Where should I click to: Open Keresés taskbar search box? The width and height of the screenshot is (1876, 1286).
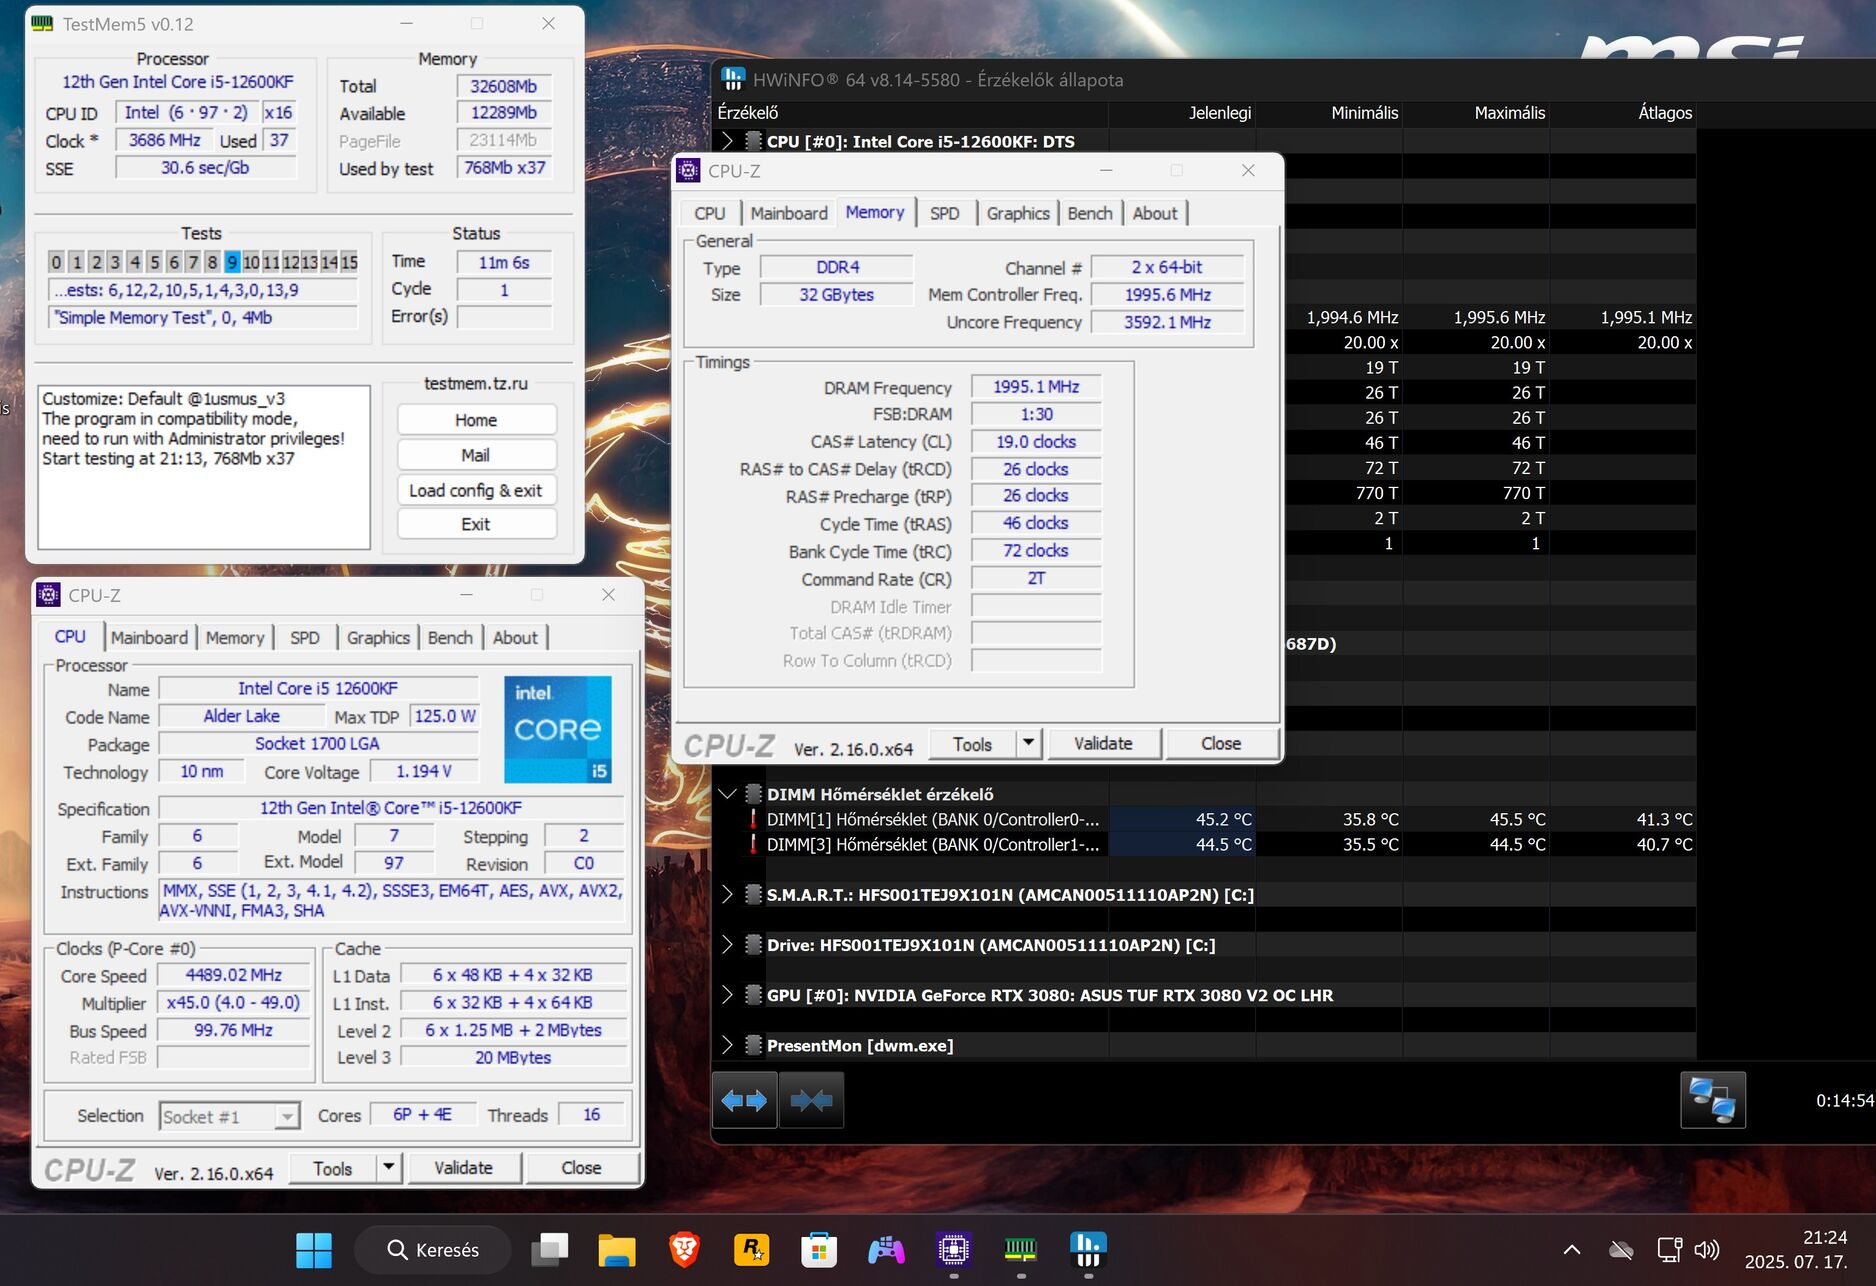pyautogui.click(x=433, y=1250)
